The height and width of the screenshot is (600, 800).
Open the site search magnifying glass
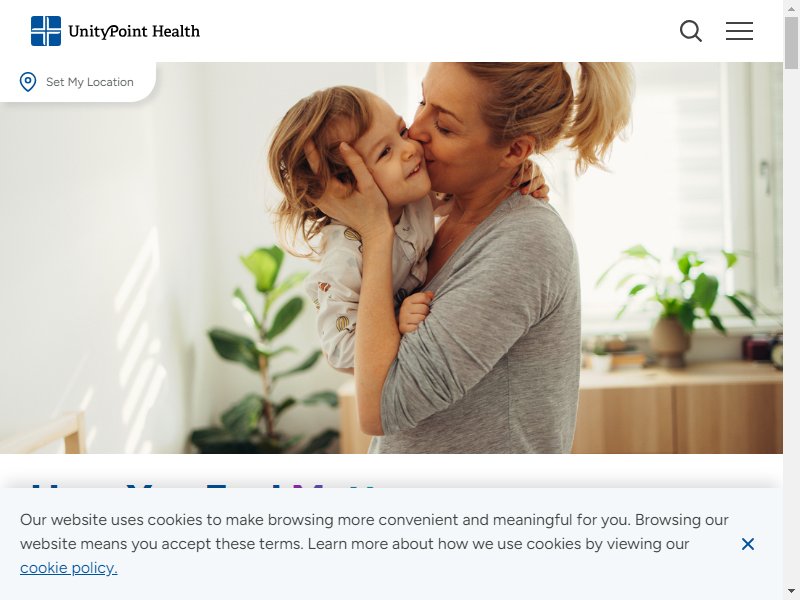(x=691, y=31)
